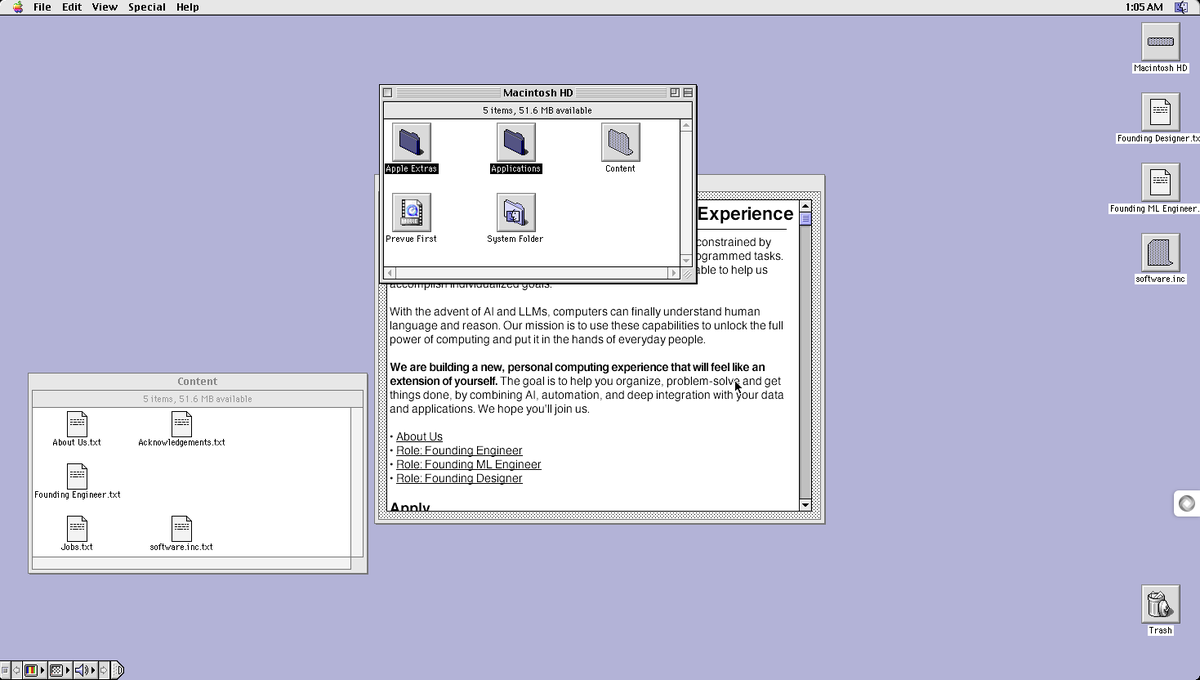Click the Content window title bar
This screenshot has height=680, width=1200.
click(197, 381)
